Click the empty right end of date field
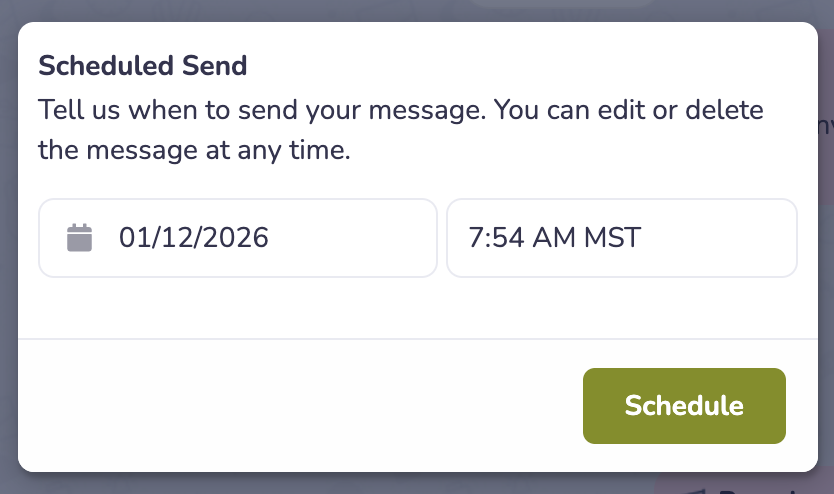 (390, 238)
